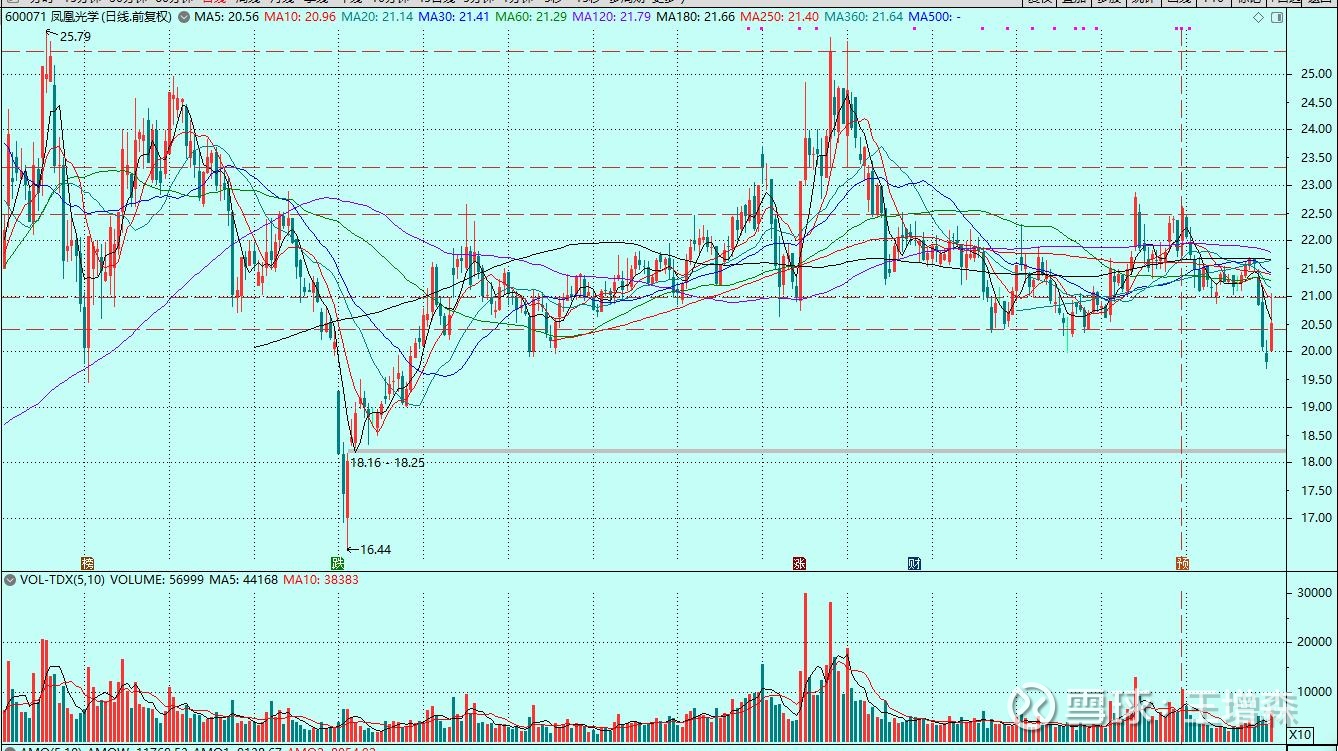The width and height of the screenshot is (1338, 751).
Task: Select the MA10: 20.96 indicator label
Action: [300, 18]
